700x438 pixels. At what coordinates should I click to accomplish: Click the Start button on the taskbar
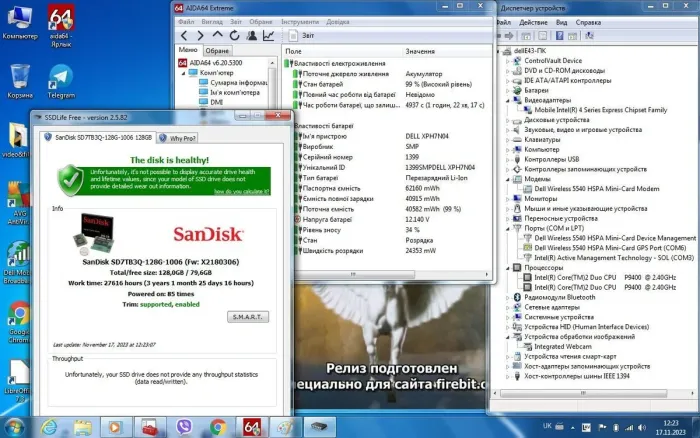tap(14, 425)
